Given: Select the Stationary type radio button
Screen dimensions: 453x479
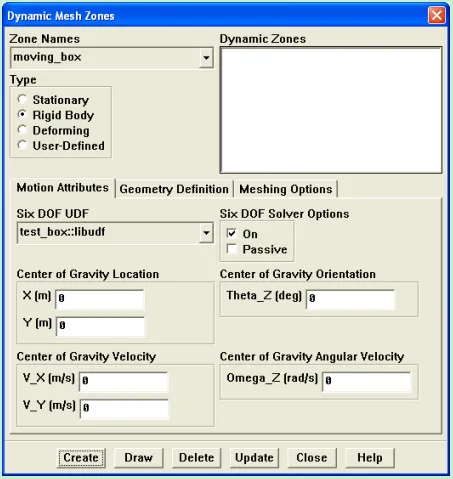Looking at the screenshot, I should point(22,99).
